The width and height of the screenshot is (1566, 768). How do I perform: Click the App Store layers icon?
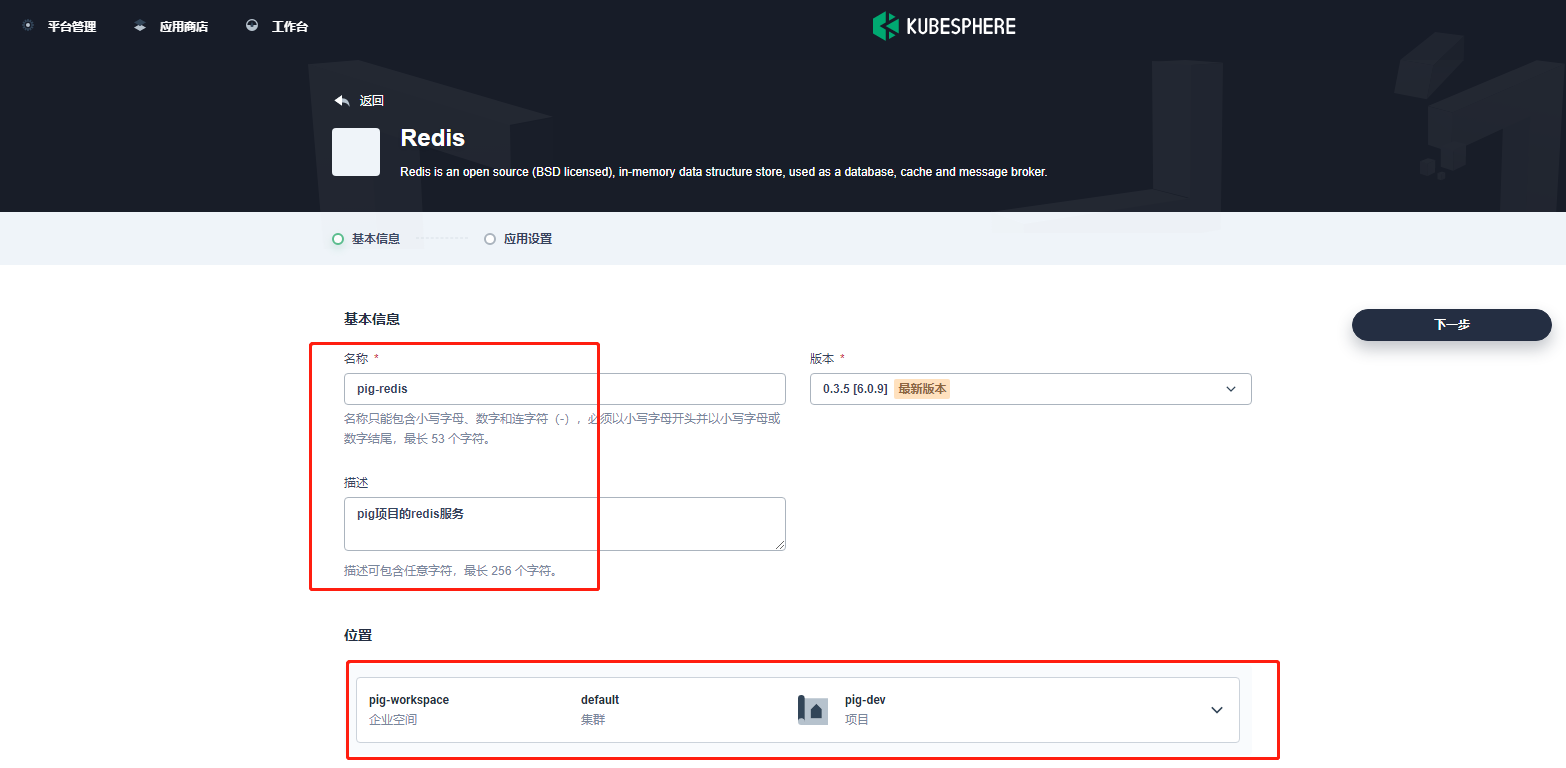[x=140, y=26]
